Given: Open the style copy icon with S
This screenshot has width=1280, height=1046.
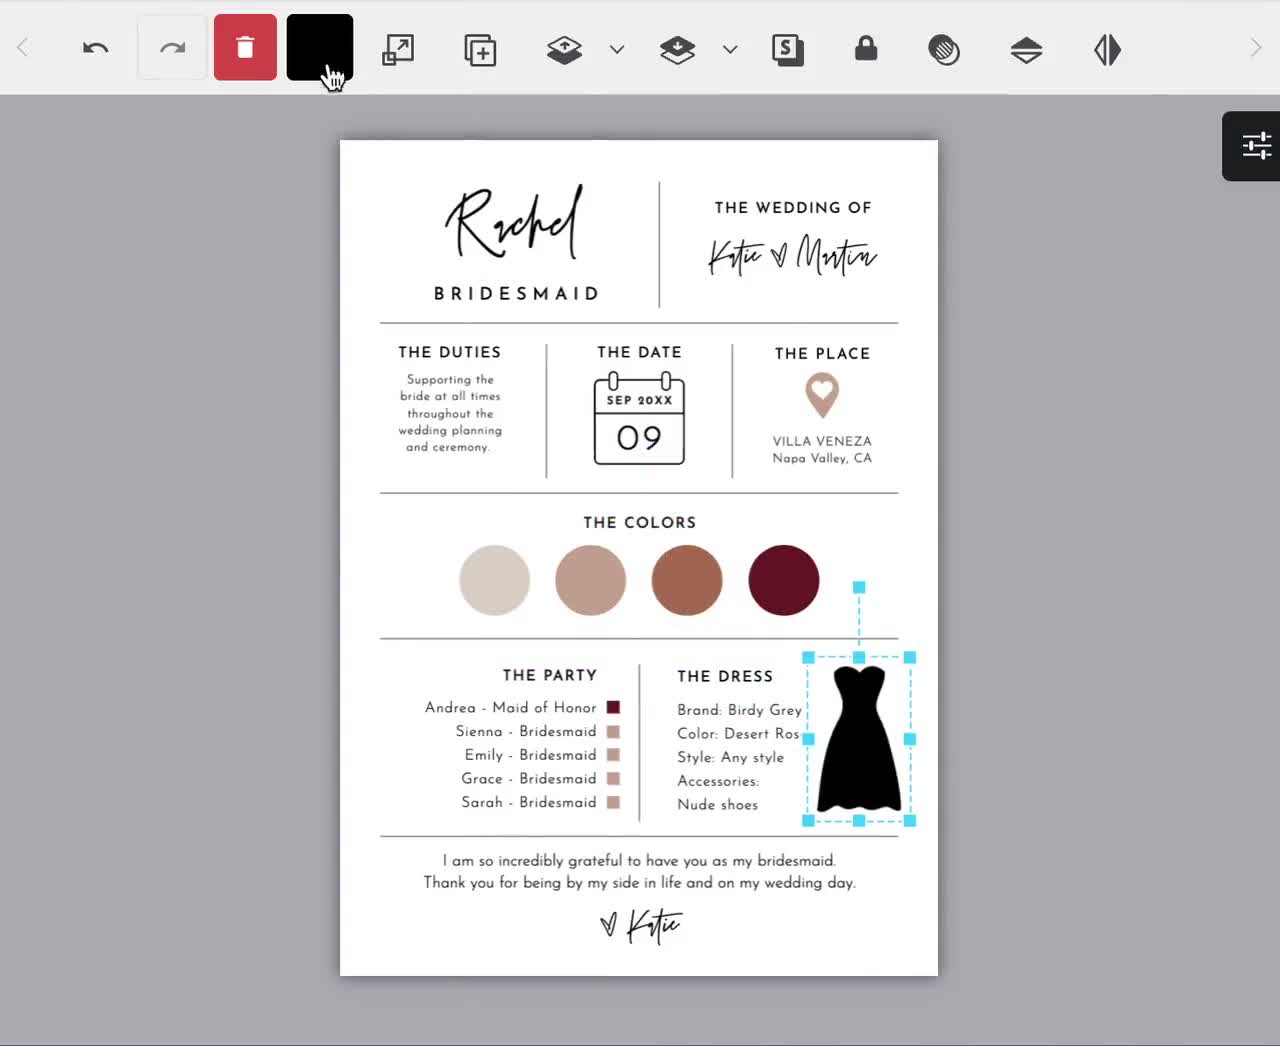Looking at the screenshot, I should click(788, 50).
